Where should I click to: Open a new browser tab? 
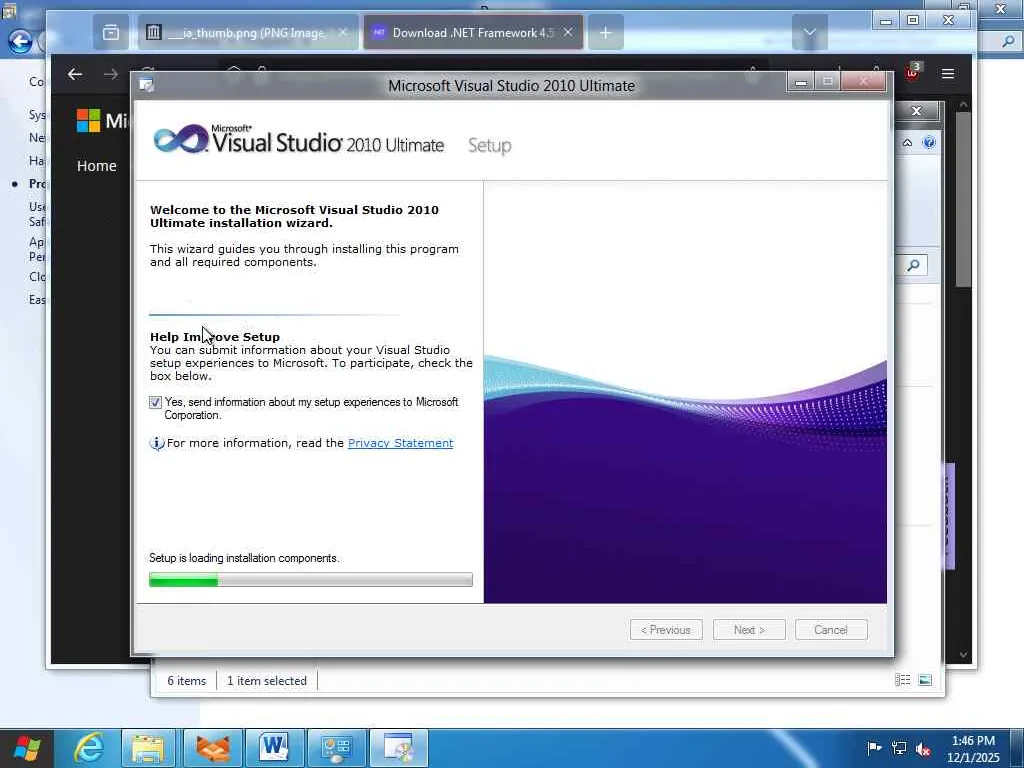click(605, 33)
